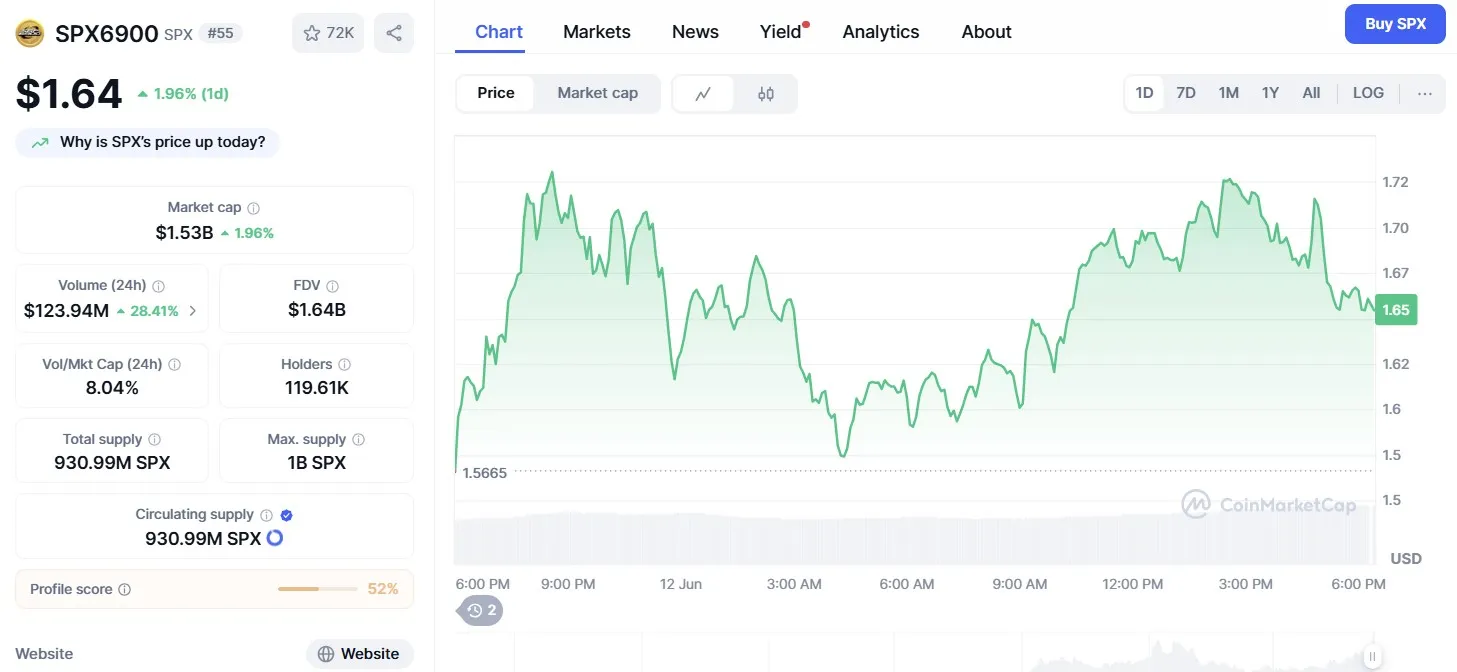The image size is (1457, 672).
Task: Click the Buy SPX button
Action: 1395,24
